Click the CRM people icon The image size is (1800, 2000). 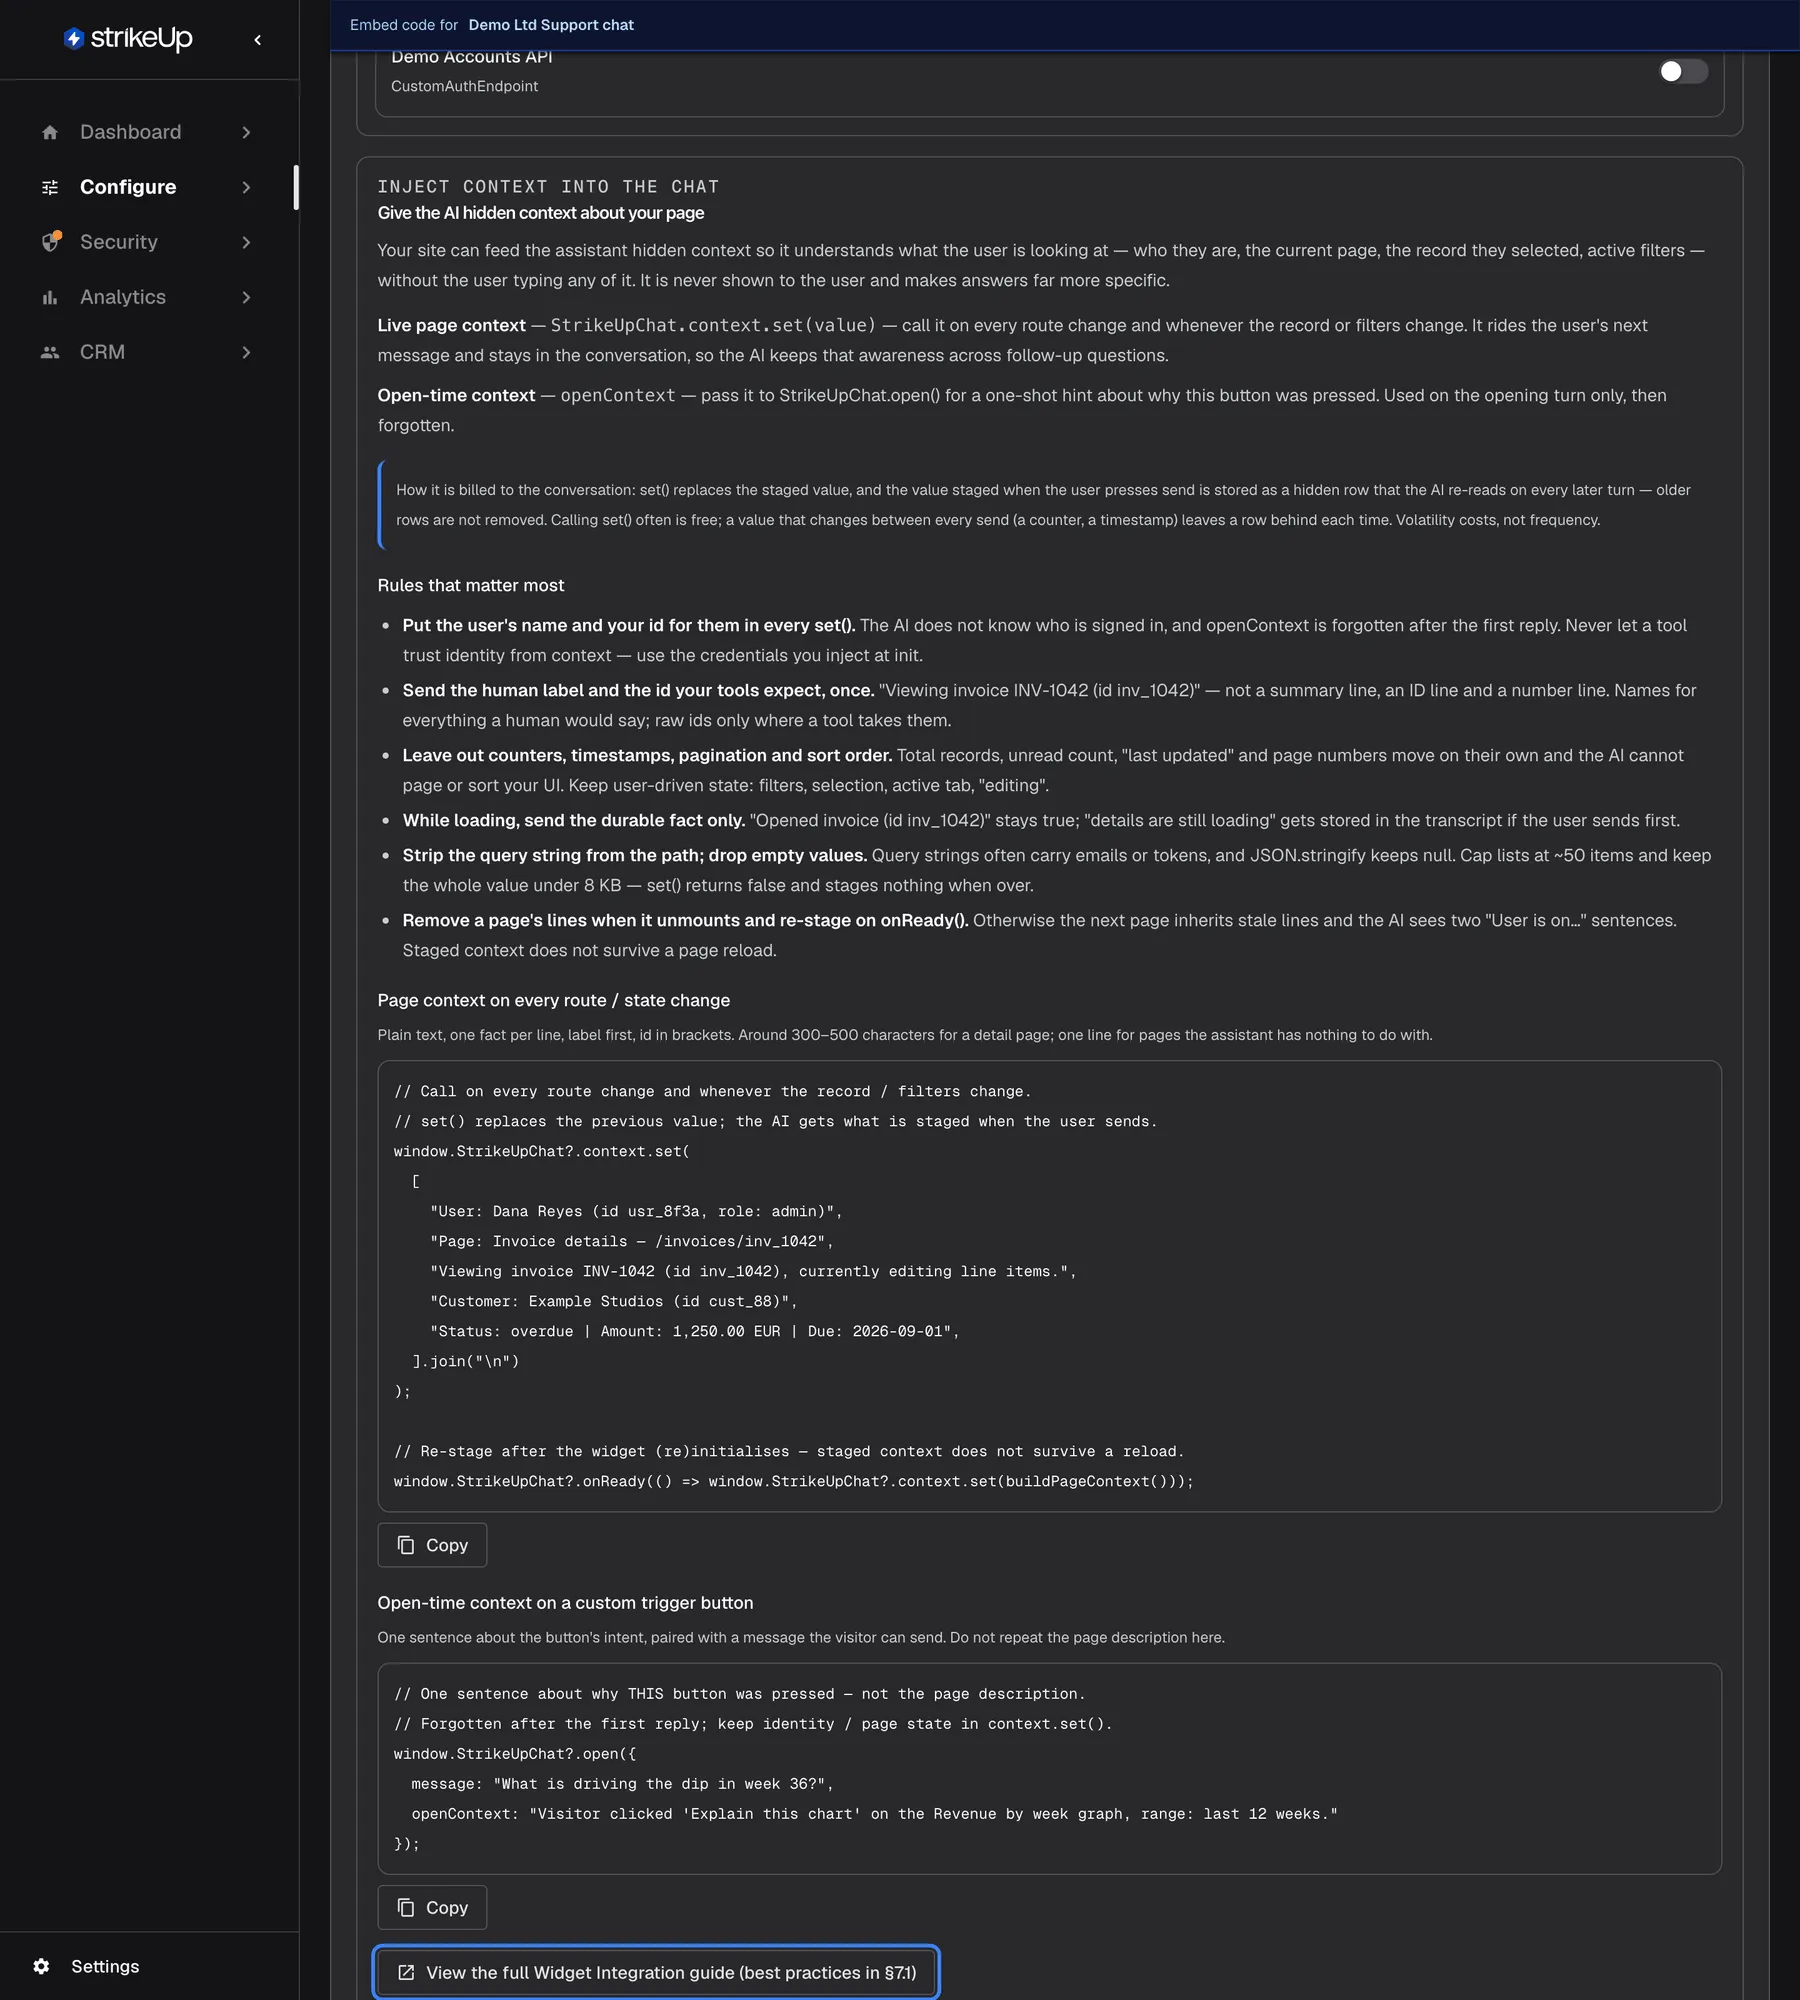50,352
